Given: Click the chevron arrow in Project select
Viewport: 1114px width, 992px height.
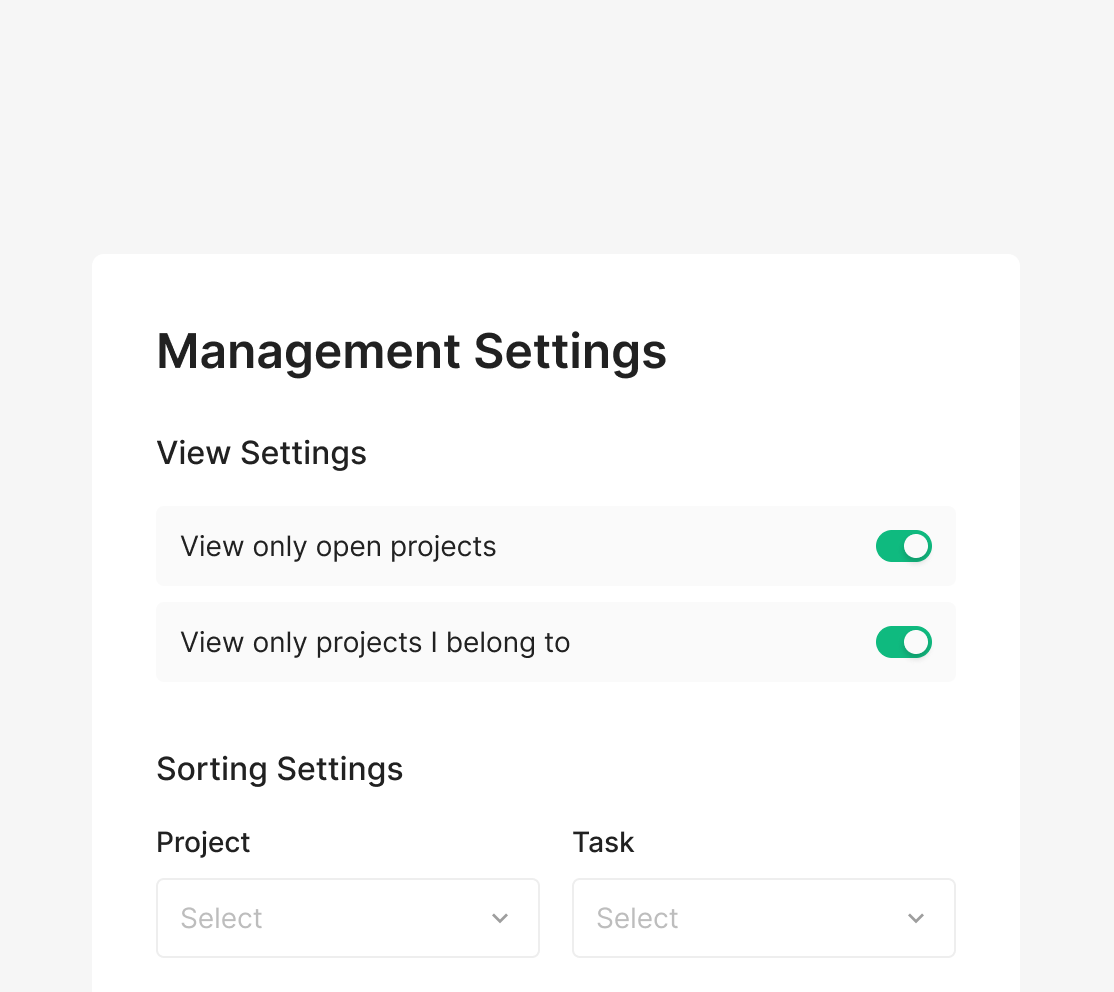Looking at the screenshot, I should pos(500,918).
